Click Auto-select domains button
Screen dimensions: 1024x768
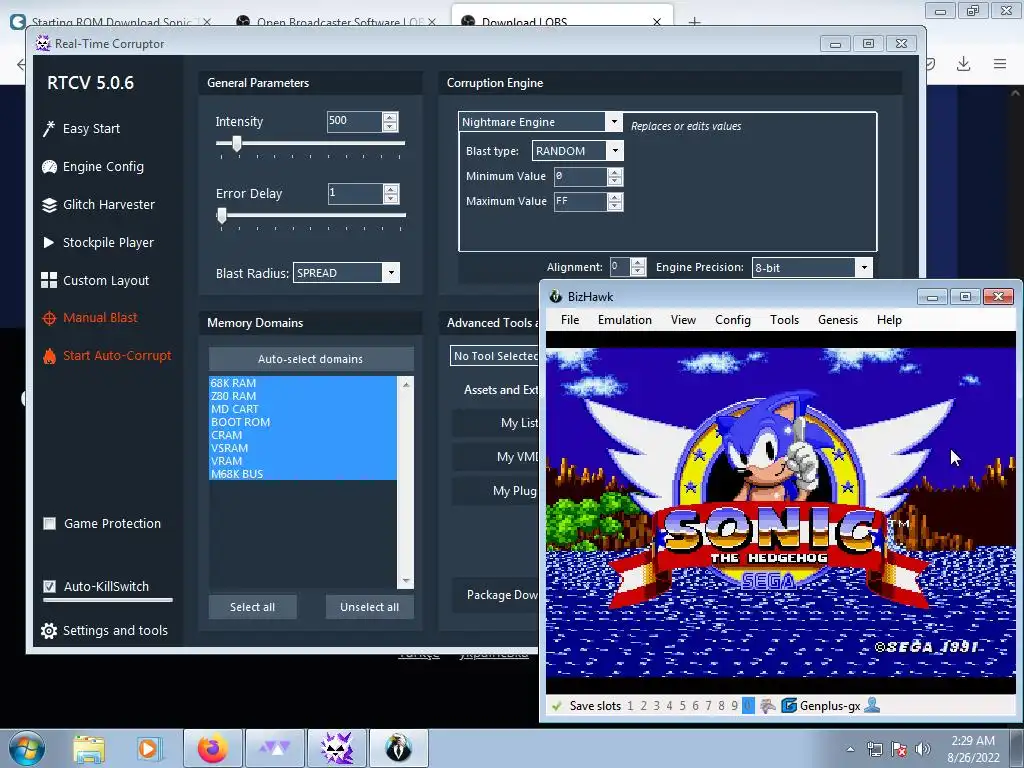[311, 359]
